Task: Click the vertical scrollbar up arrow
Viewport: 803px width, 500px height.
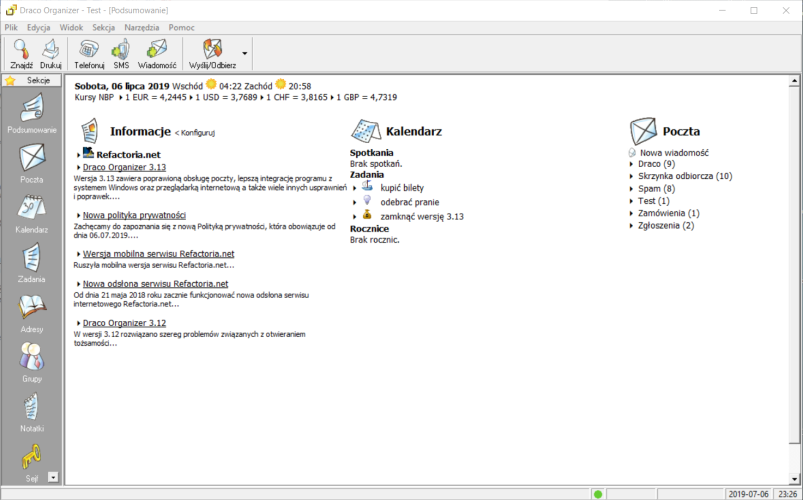Action: point(794,81)
